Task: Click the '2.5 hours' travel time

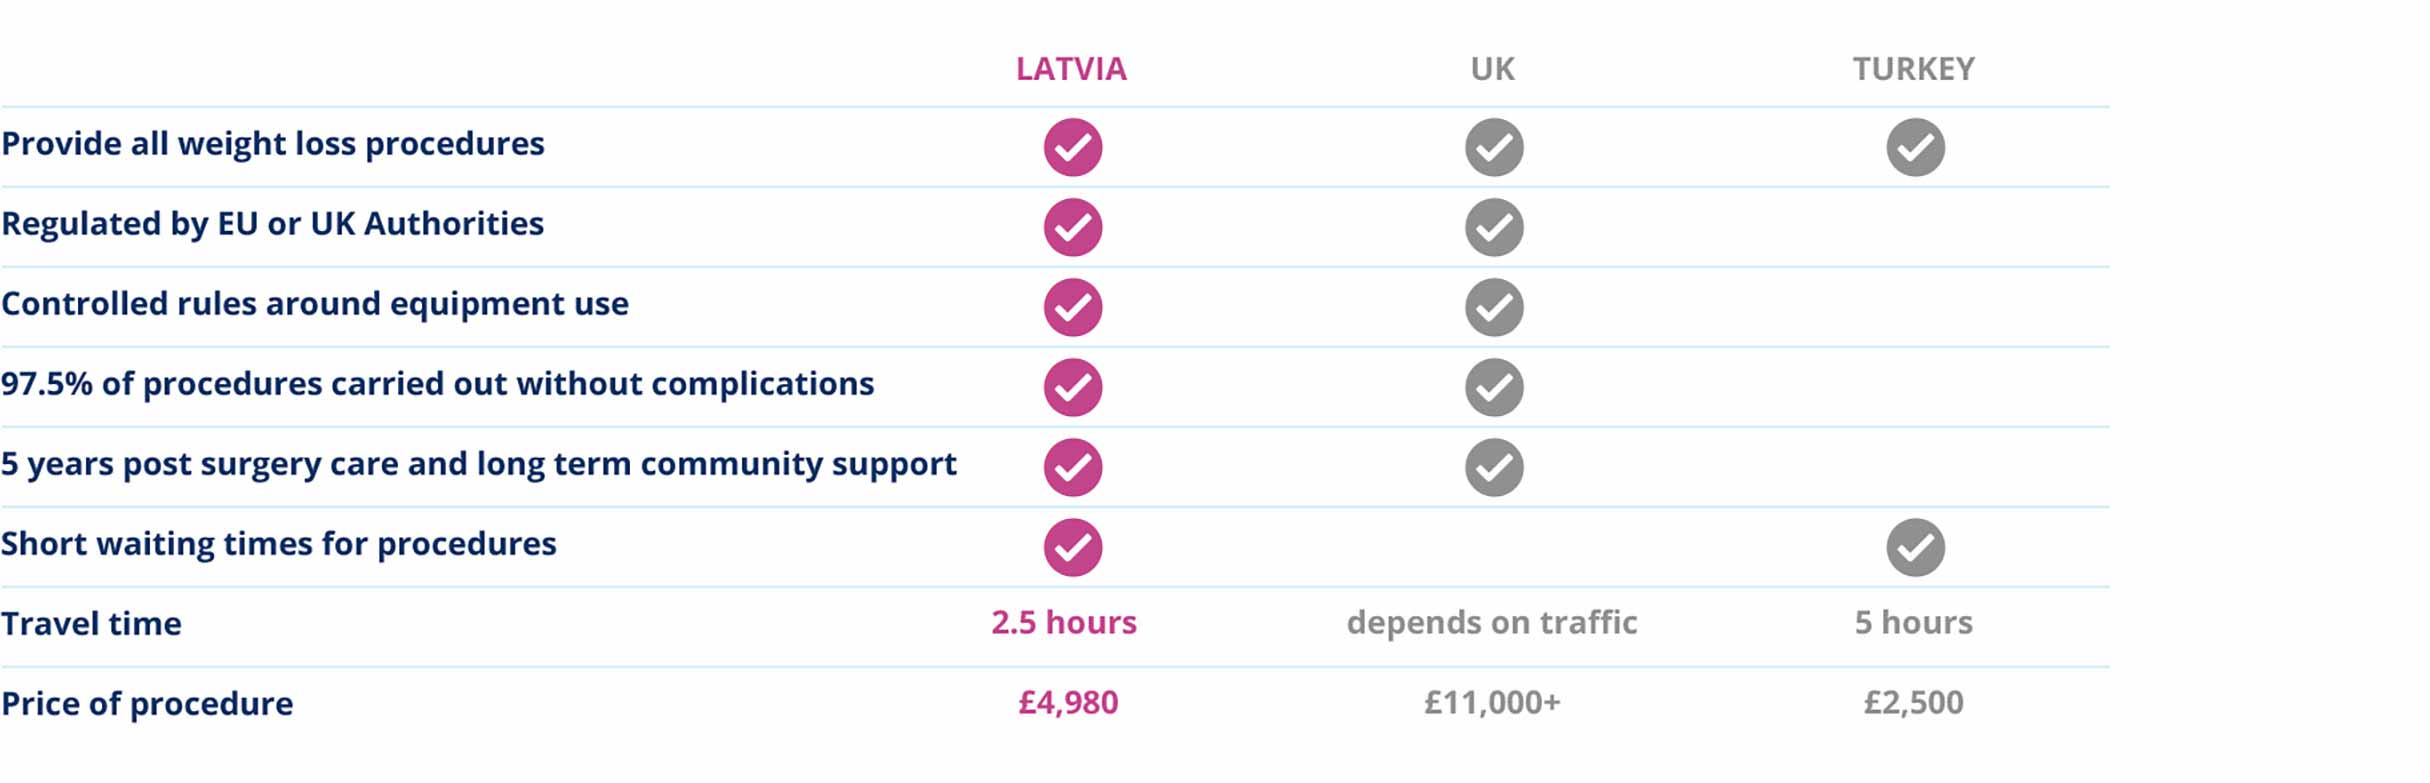Action: tap(1064, 623)
